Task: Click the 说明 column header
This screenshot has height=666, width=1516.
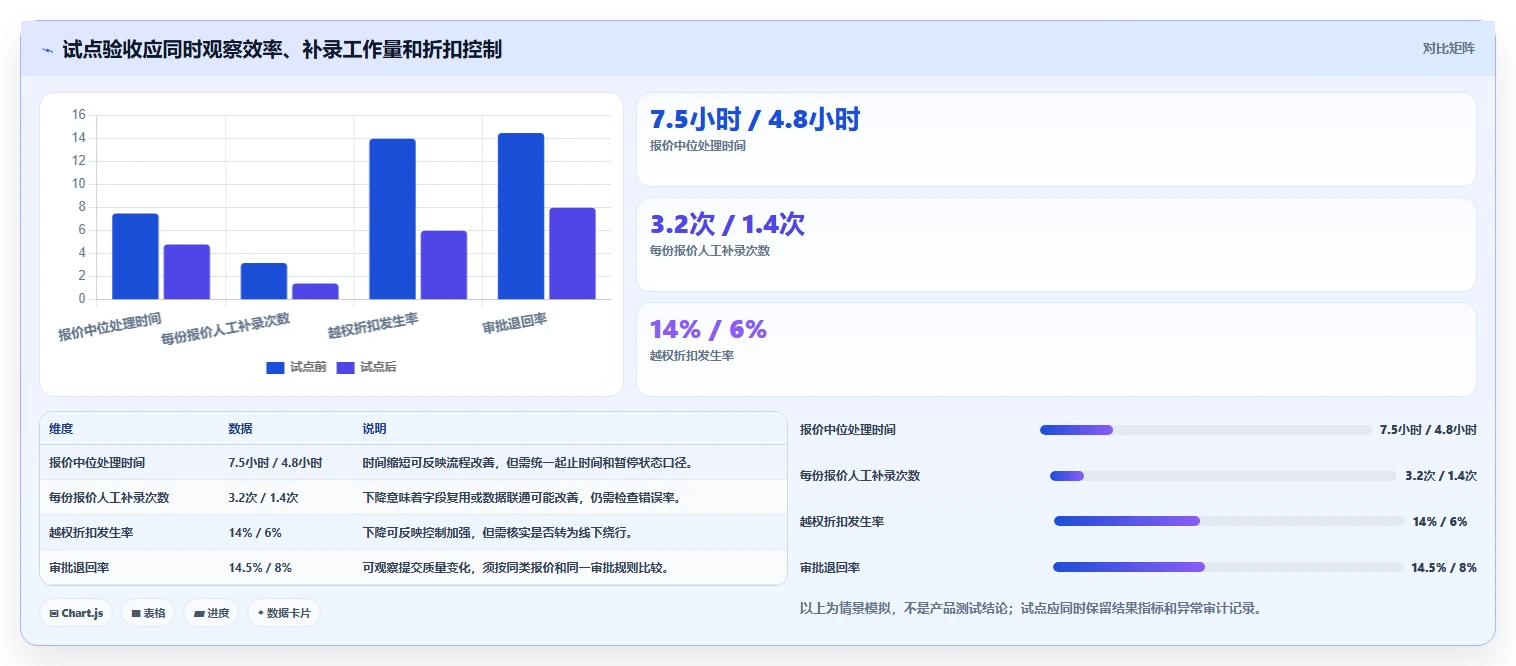Action: pos(374,429)
